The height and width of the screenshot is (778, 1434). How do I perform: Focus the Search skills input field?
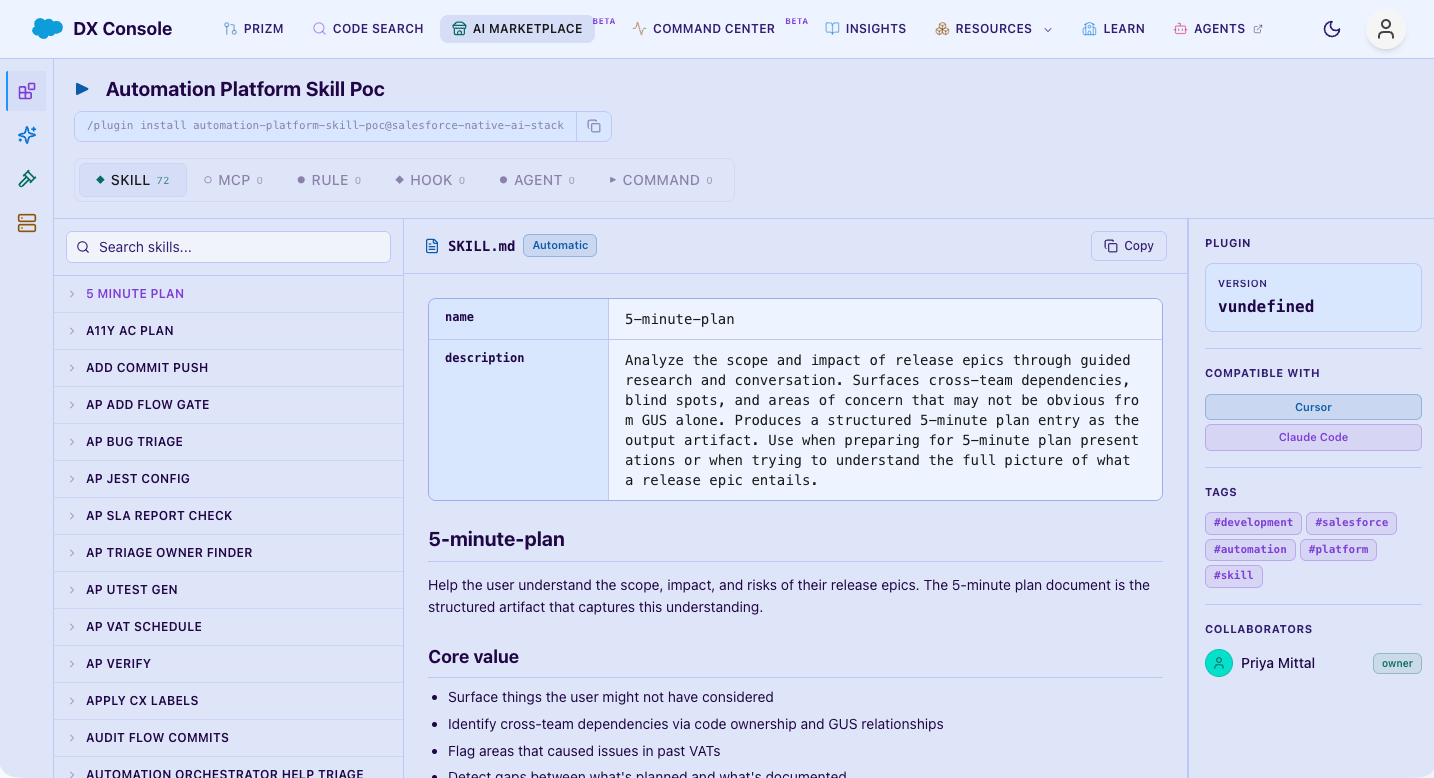[228, 247]
